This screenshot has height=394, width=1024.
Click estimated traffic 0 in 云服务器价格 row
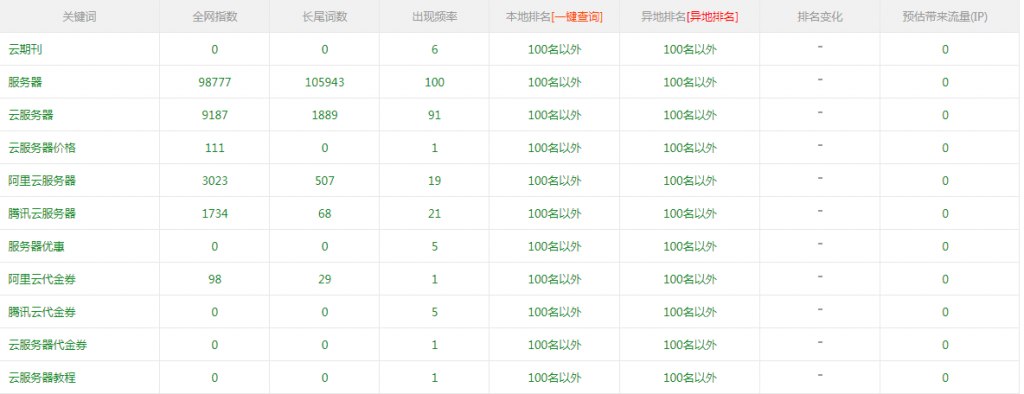945,148
